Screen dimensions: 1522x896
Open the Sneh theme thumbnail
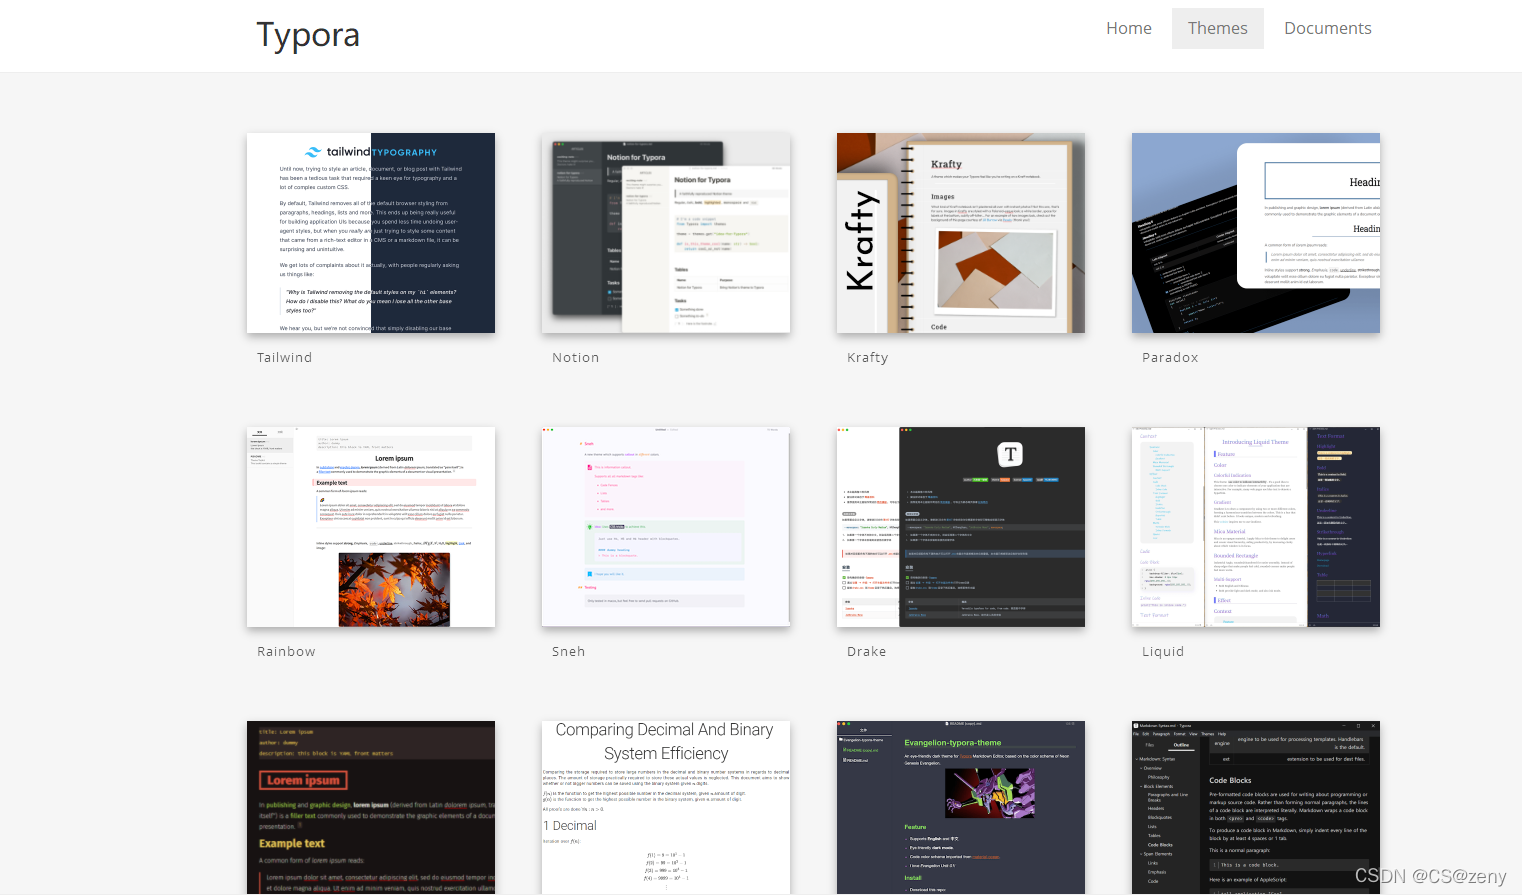click(666, 527)
